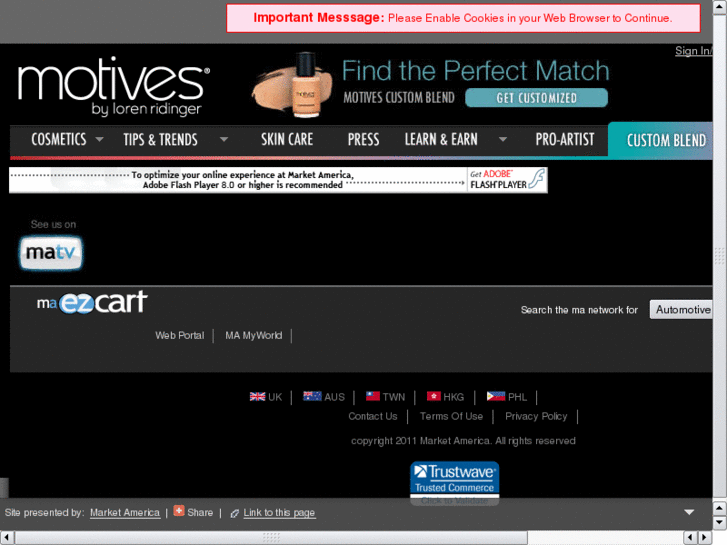The image size is (727, 545).
Task: Click the vertical scrollbar down arrow
Action: click(719, 521)
